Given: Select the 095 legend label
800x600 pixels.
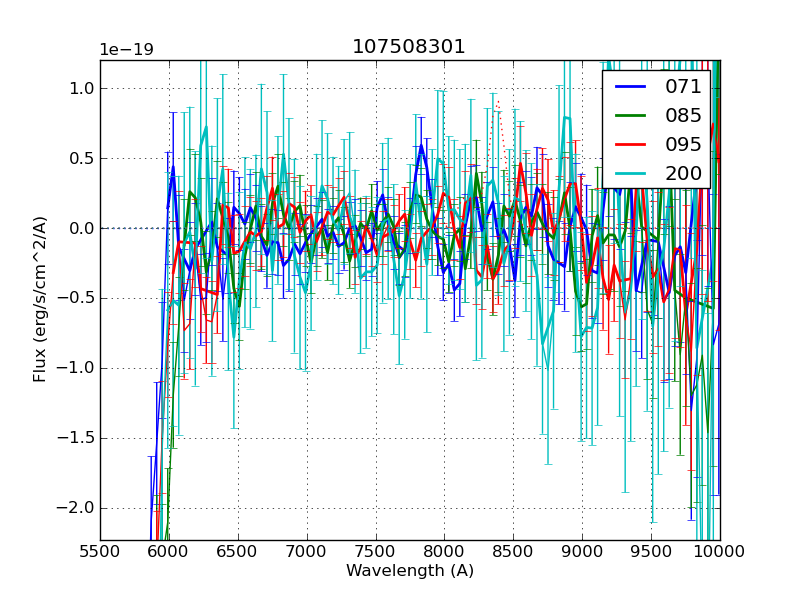Looking at the screenshot, I should (683, 144).
